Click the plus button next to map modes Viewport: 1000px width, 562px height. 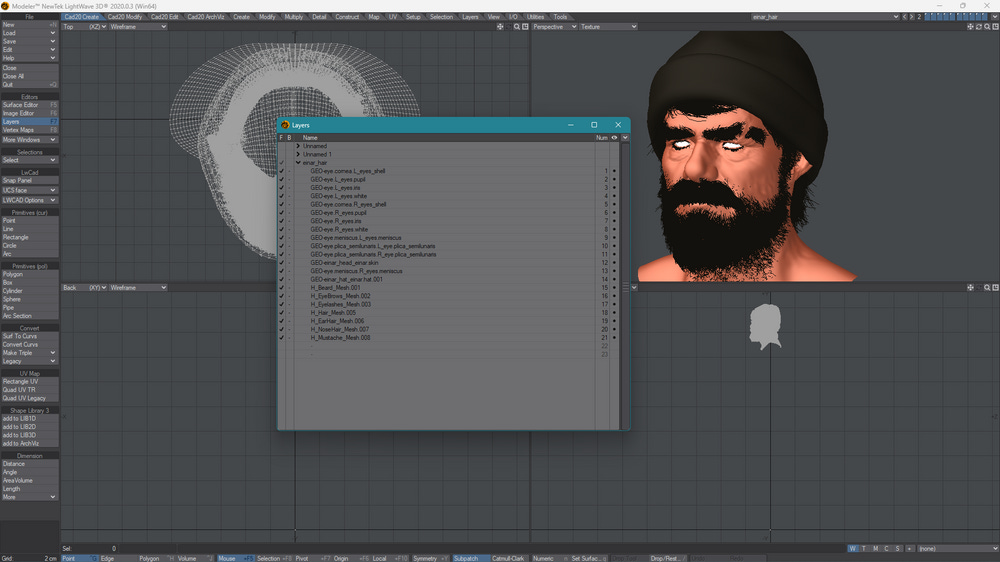(x=909, y=549)
